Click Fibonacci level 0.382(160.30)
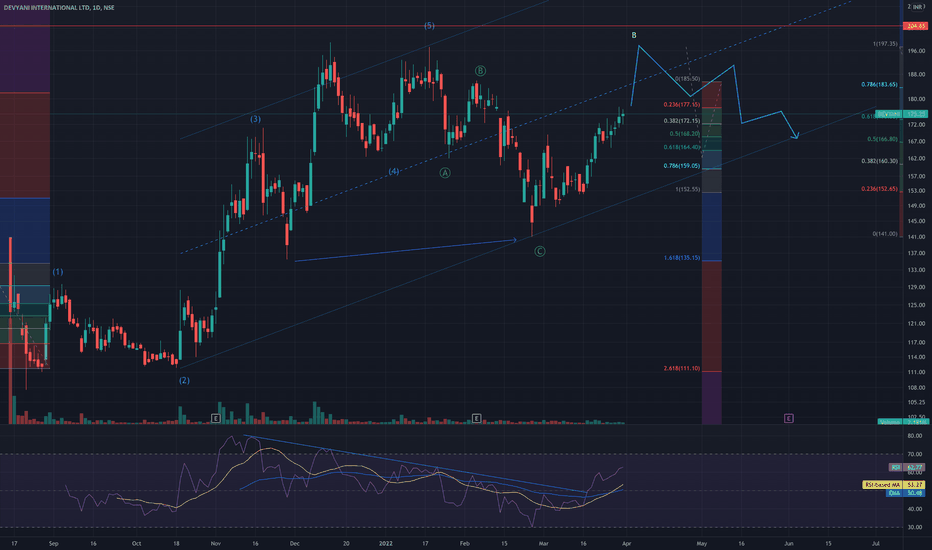 [x=879, y=161]
